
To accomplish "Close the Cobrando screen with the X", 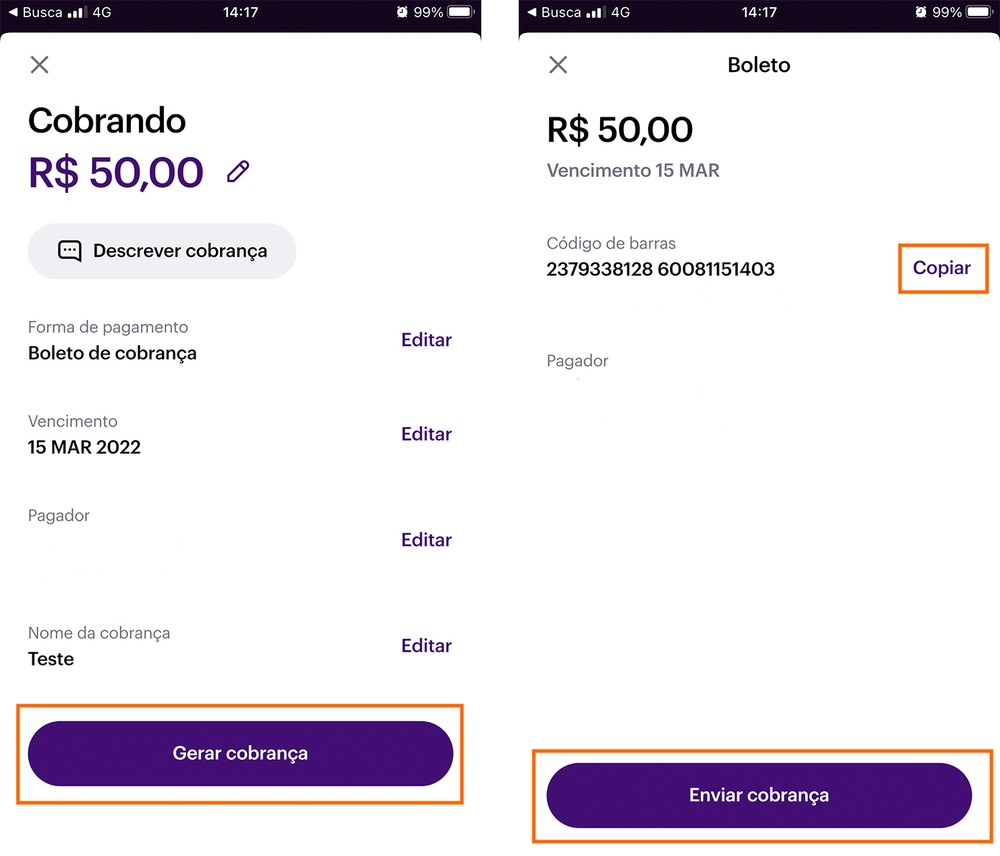I will coord(39,65).
